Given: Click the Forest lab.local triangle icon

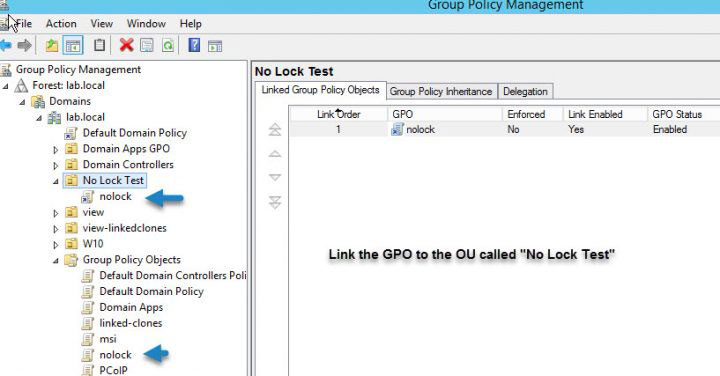Looking at the screenshot, I should (x=21, y=85).
